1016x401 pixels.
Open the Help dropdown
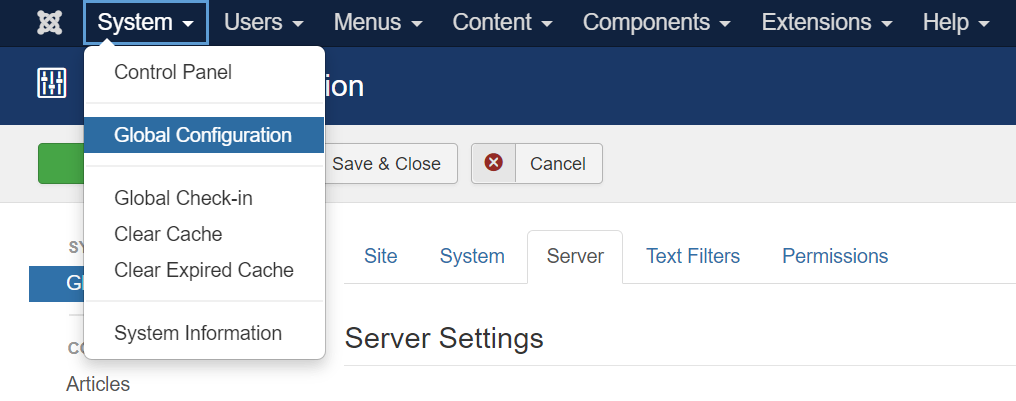[956, 22]
